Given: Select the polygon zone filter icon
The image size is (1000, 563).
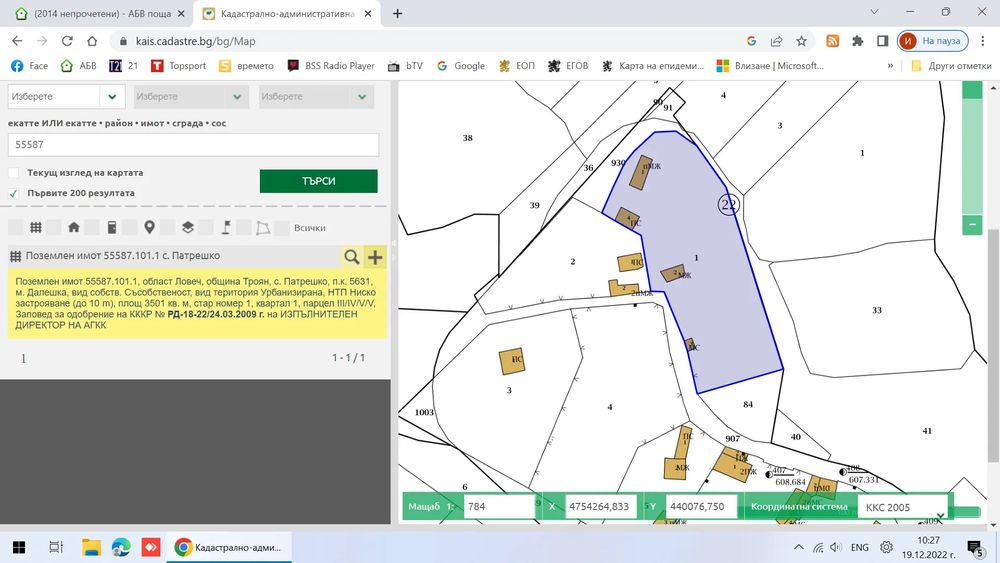Looking at the screenshot, I should tap(264, 228).
